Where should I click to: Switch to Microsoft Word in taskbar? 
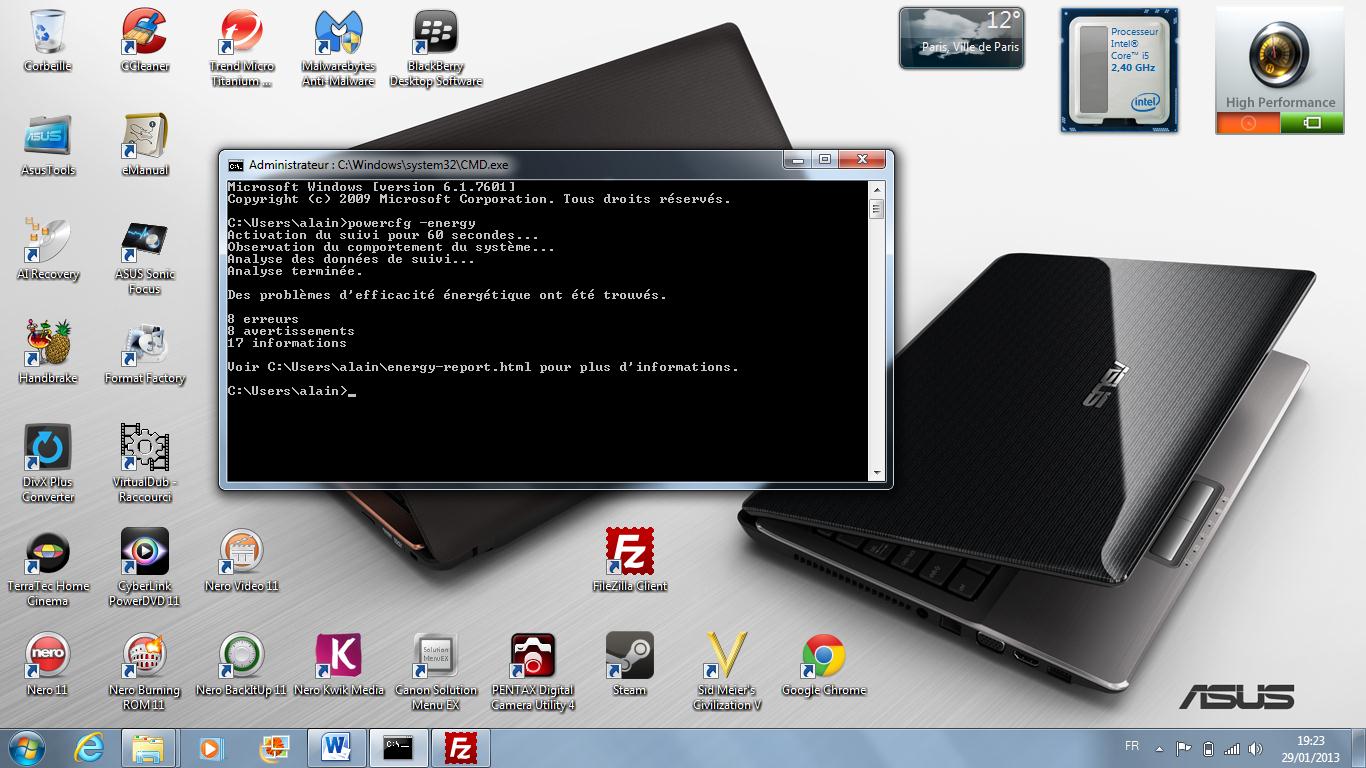[336, 748]
